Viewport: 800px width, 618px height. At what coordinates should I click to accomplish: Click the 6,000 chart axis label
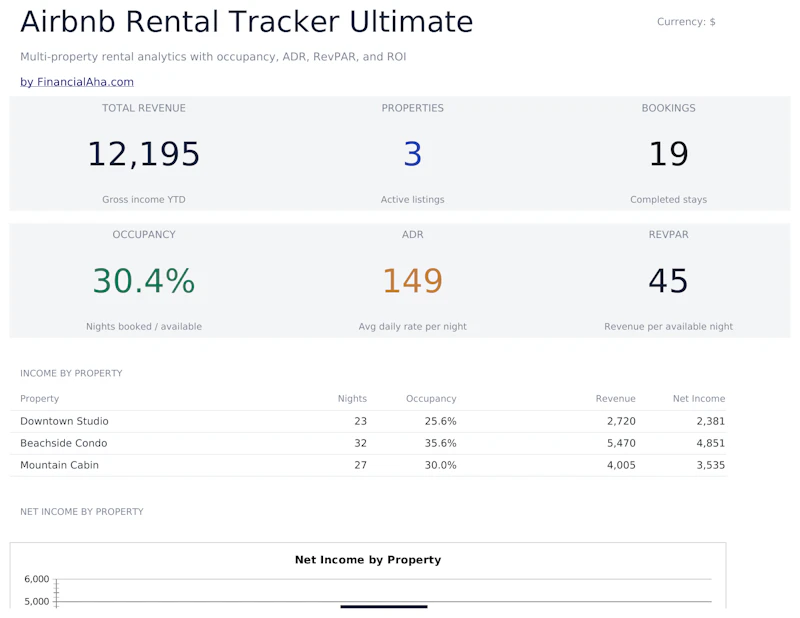coord(37,579)
